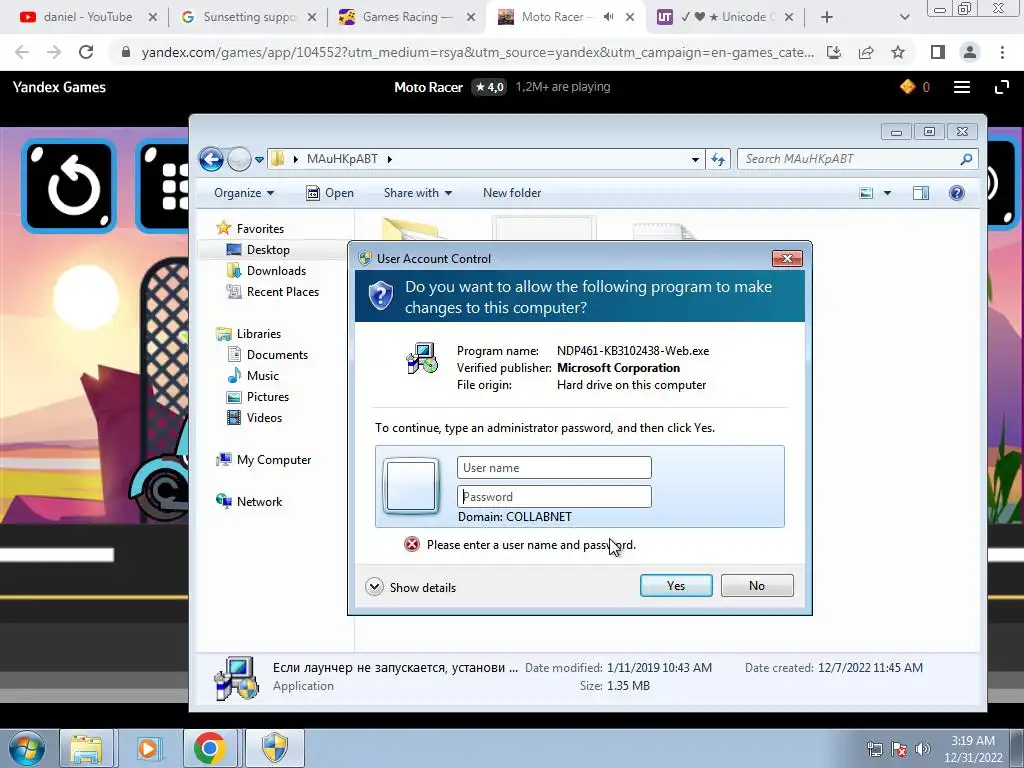Select Videos library
The image size is (1024, 768).
tap(264, 417)
